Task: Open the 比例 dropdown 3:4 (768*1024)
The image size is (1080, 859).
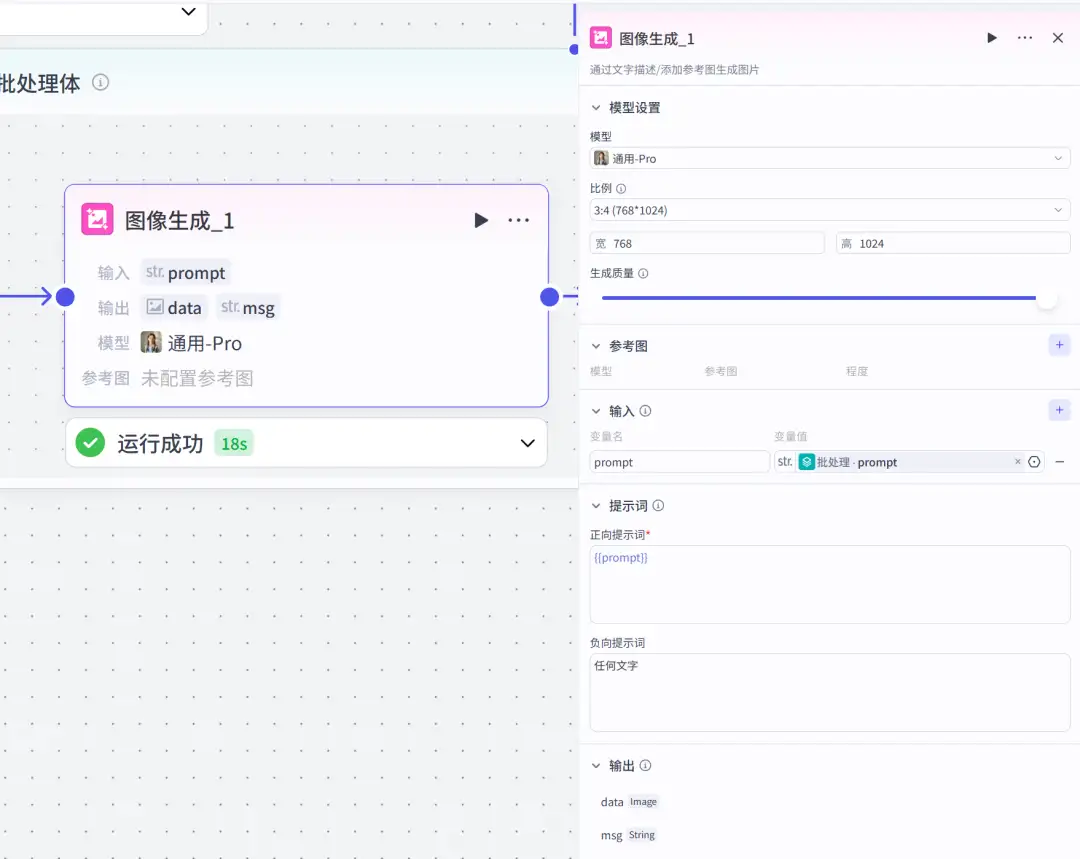Action: click(830, 210)
